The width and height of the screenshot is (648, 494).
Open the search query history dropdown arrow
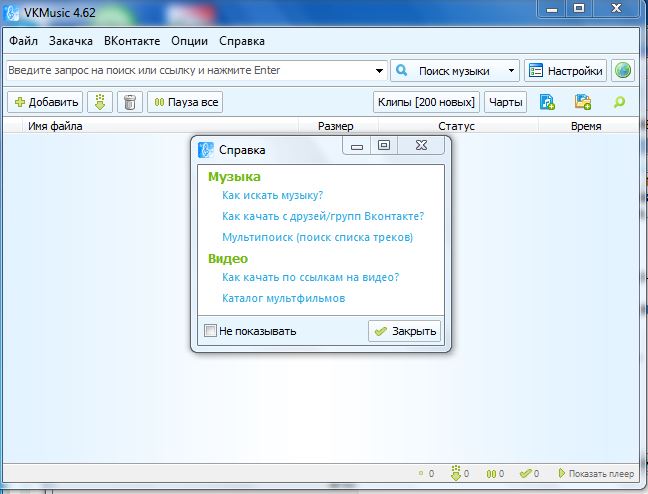tap(379, 71)
